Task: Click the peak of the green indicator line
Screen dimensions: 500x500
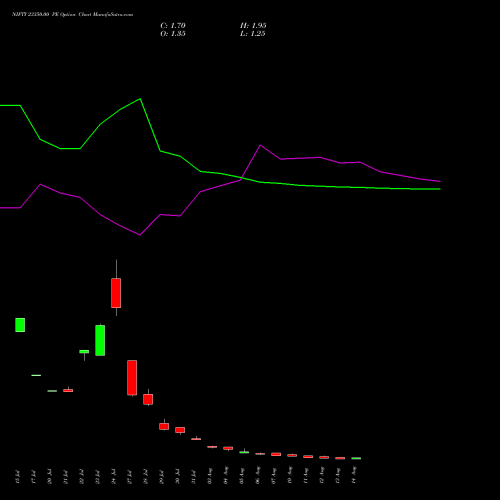Action: click(140, 99)
